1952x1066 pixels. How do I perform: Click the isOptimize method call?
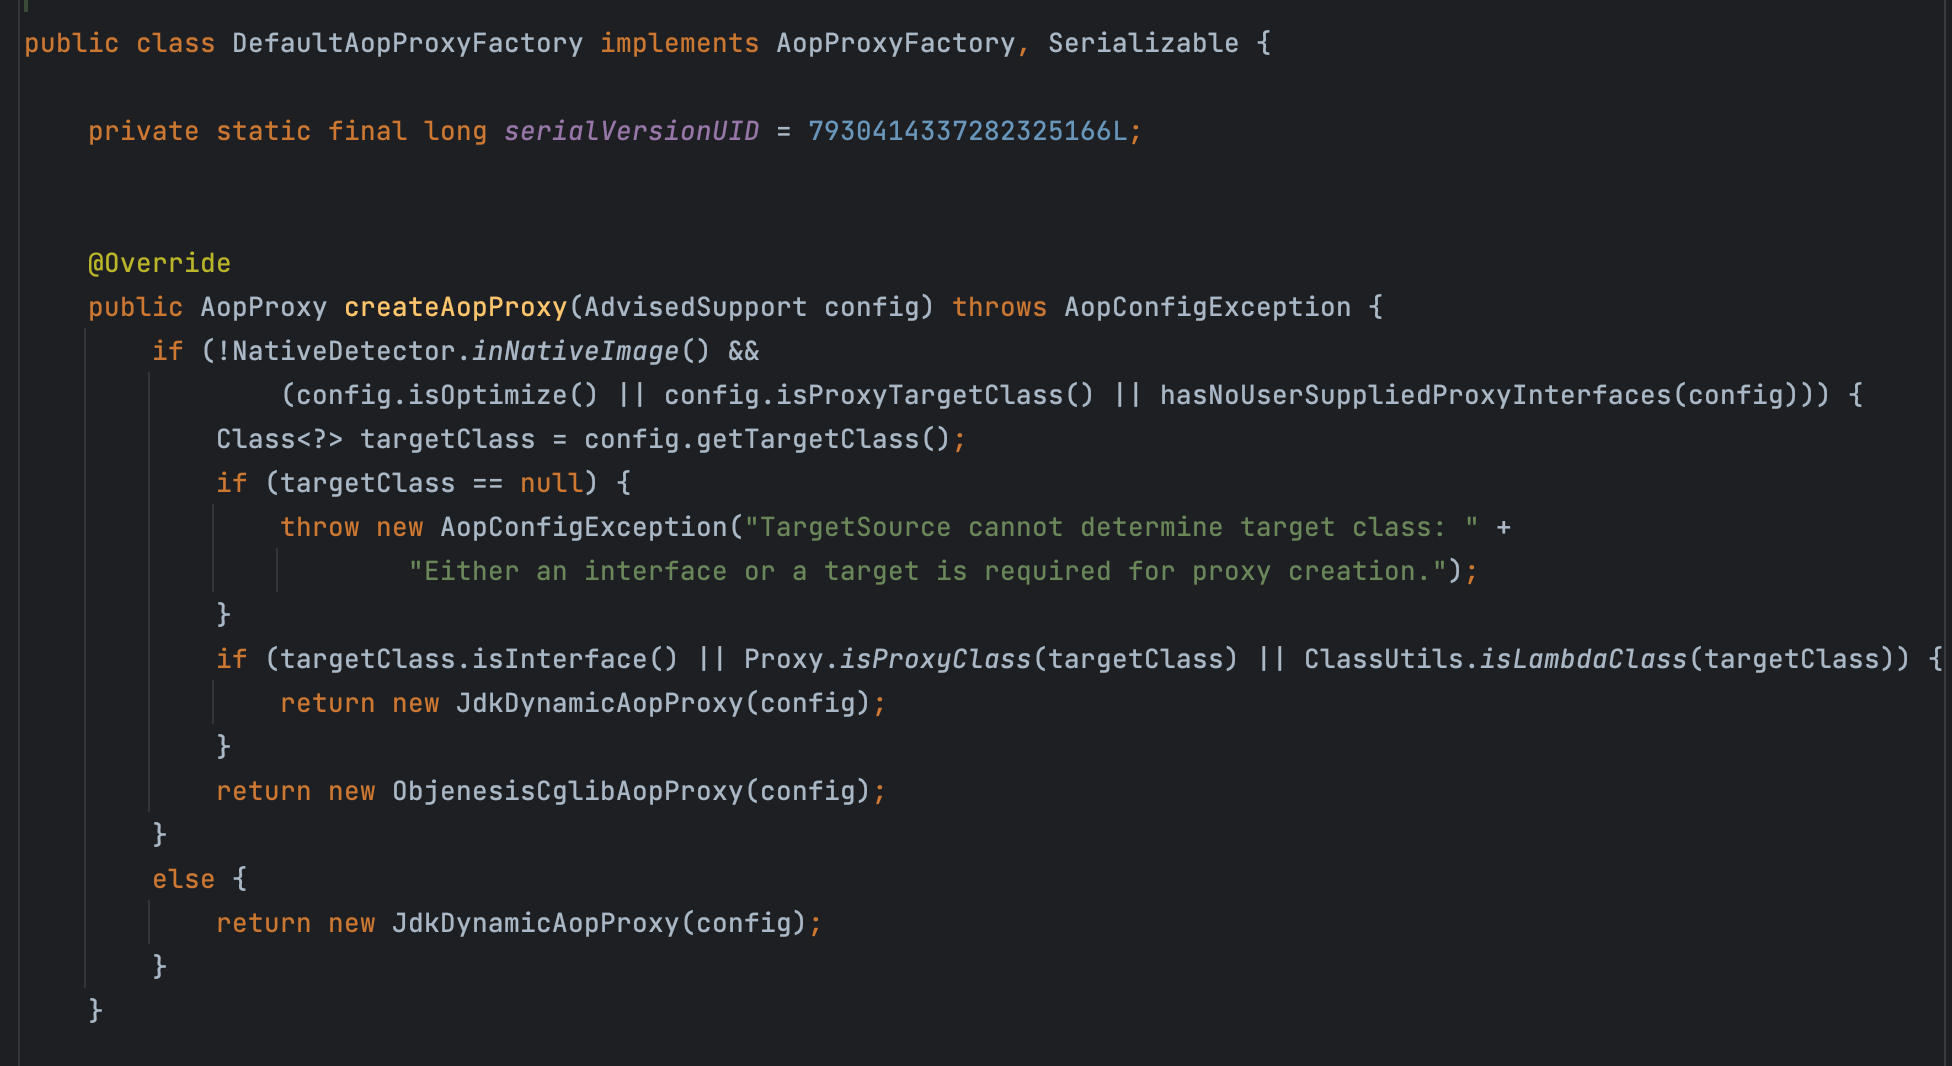[x=487, y=395]
